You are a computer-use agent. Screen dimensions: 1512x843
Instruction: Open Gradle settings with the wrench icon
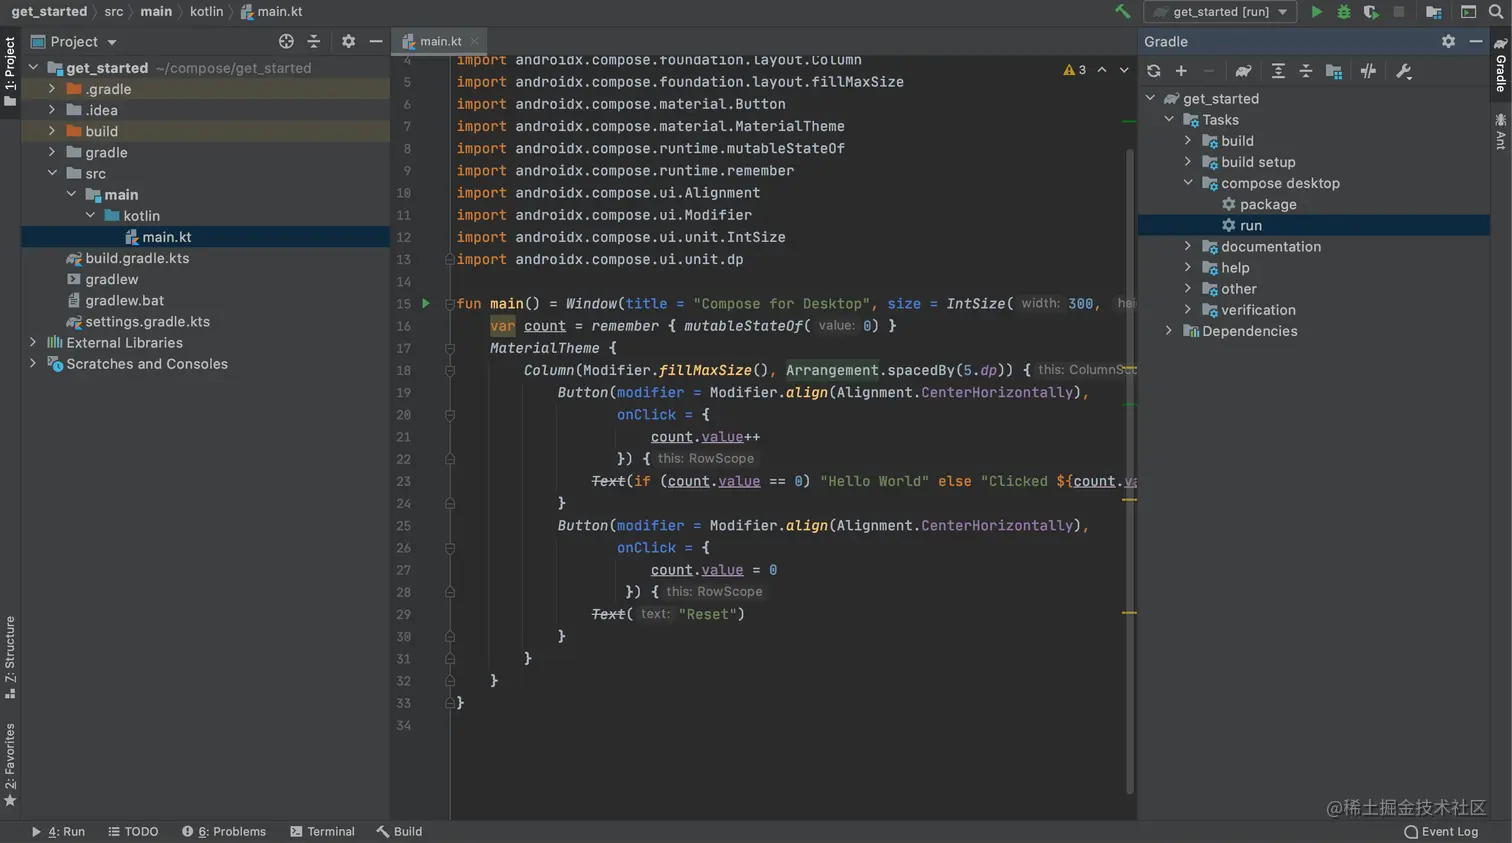pos(1404,70)
